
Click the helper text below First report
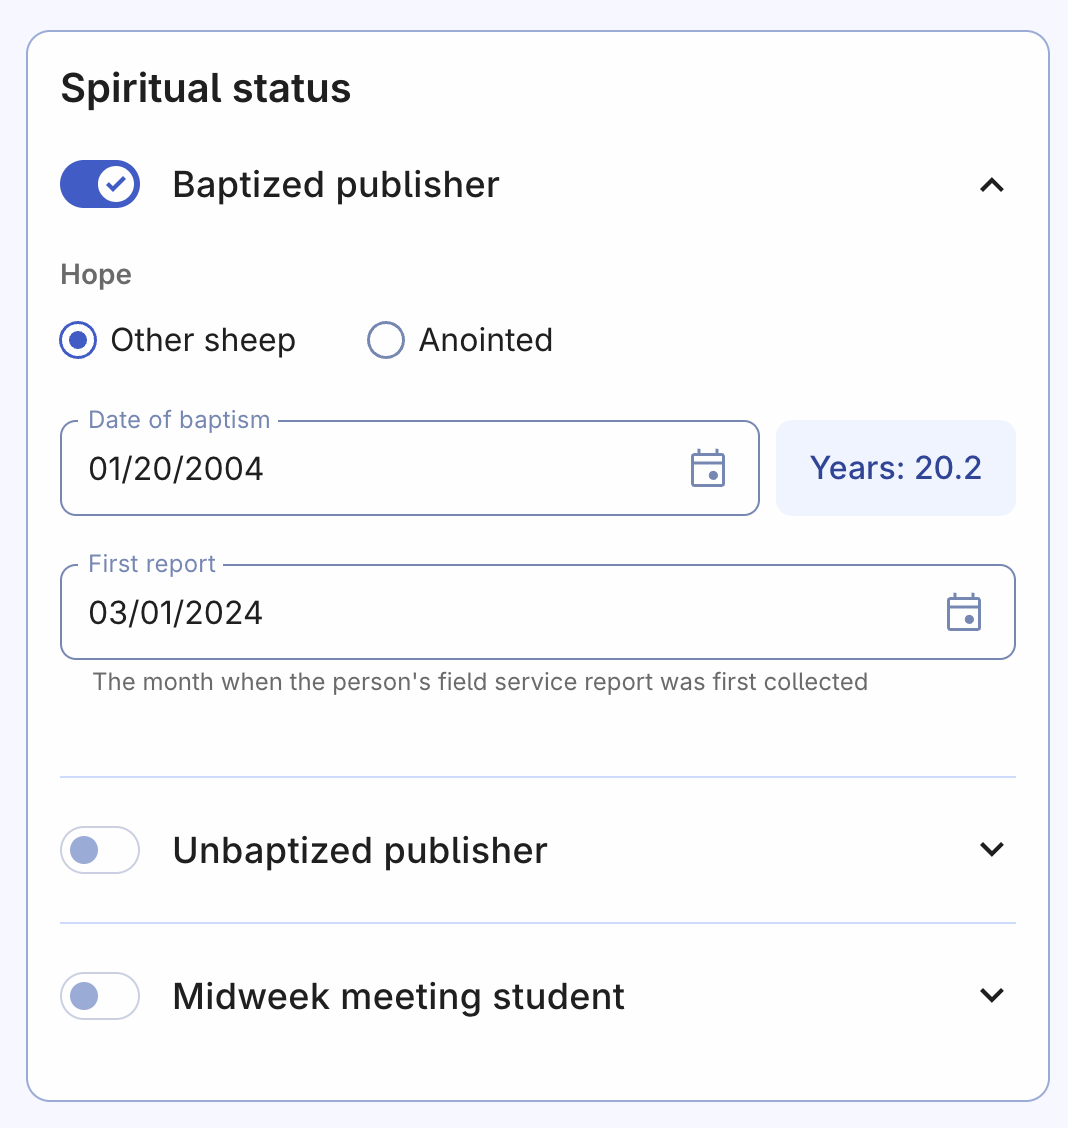tap(480, 682)
